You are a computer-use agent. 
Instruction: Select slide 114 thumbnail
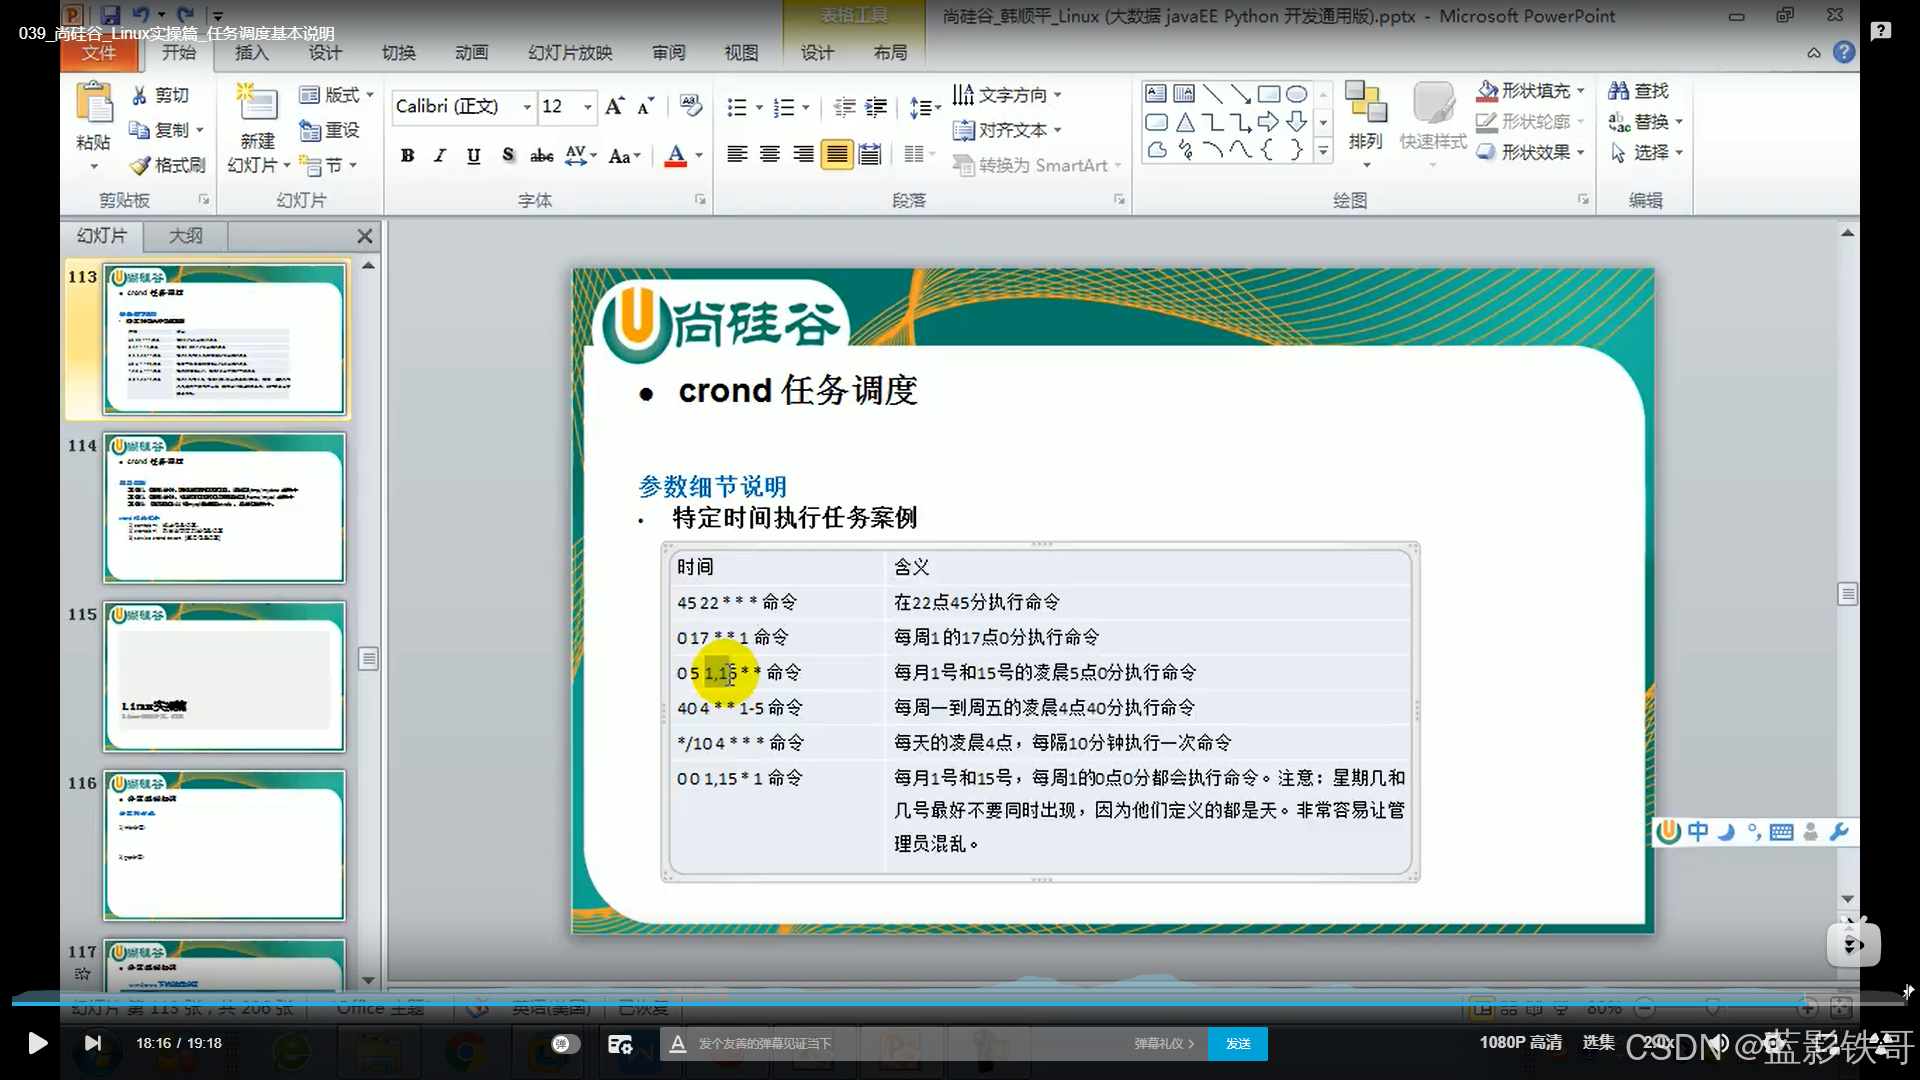click(224, 508)
